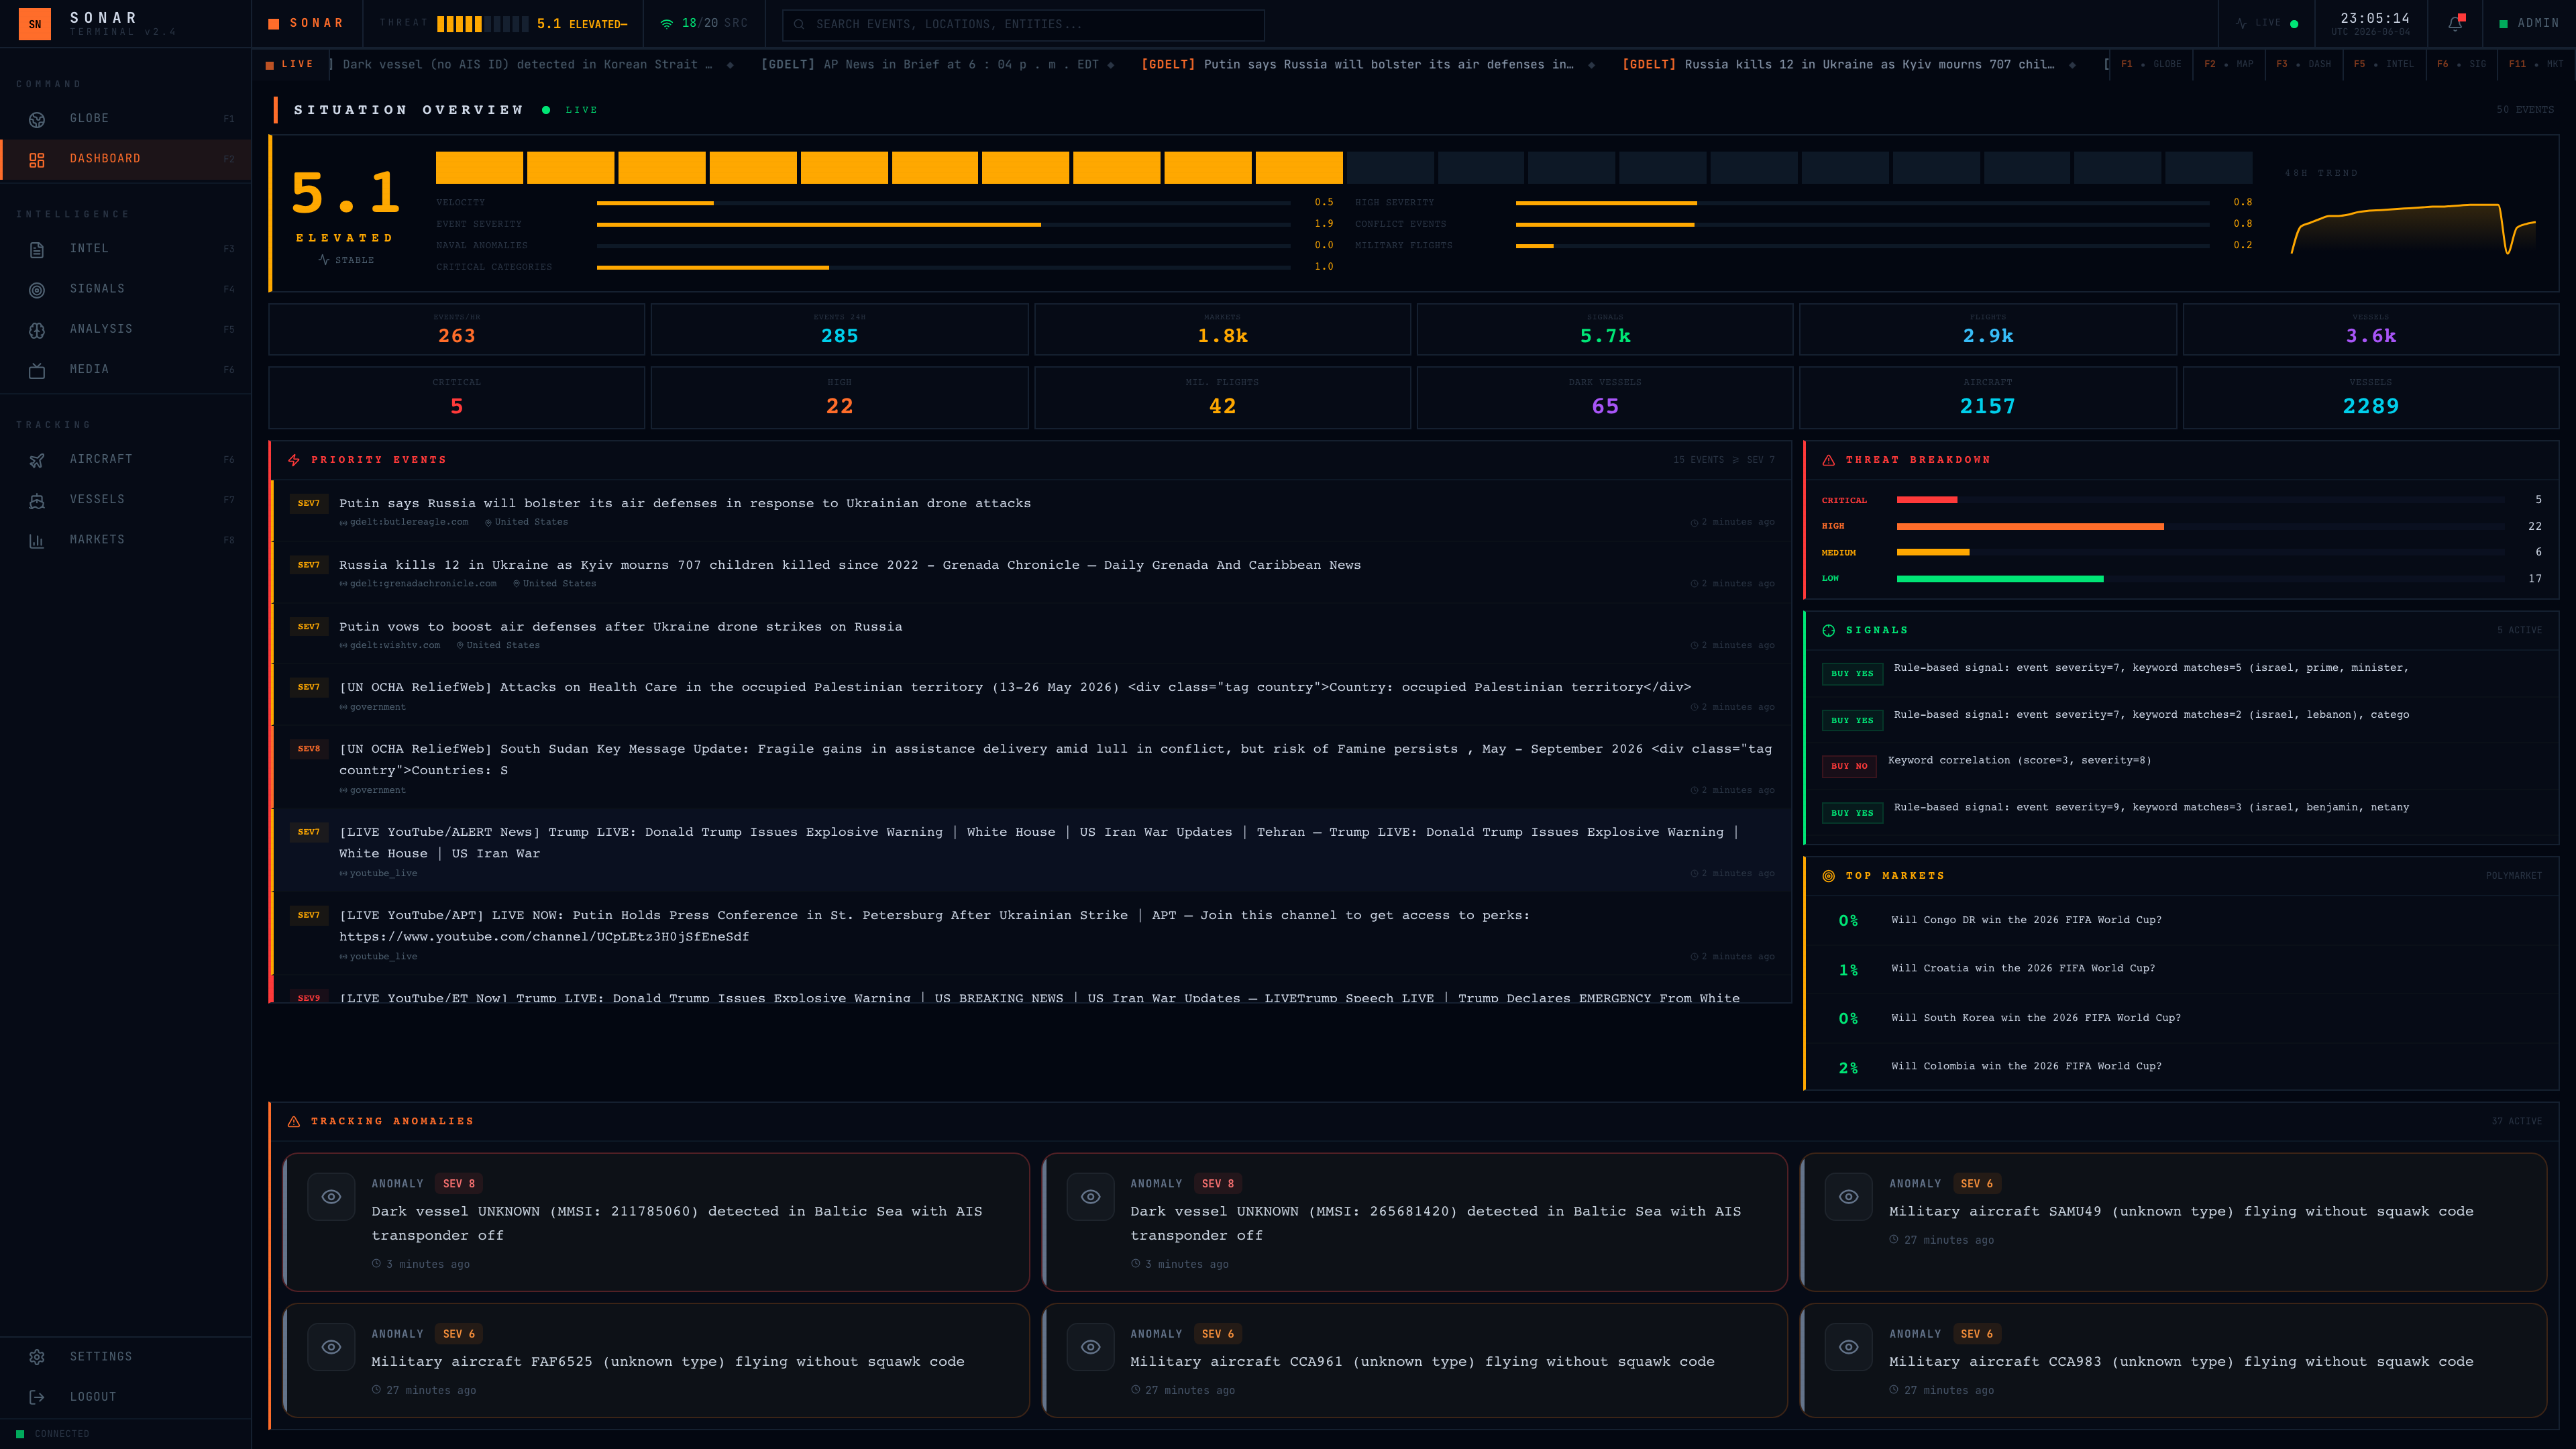This screenshot has width=2576, height=1449.
Task: Click the Signals panel crosshair icon
Action: pos(1829,630)
